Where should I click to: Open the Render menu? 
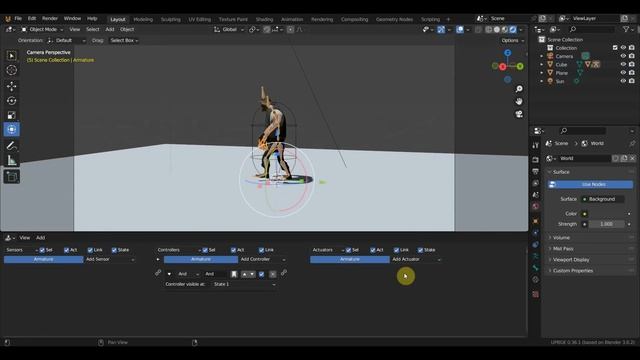click(50, 19)
